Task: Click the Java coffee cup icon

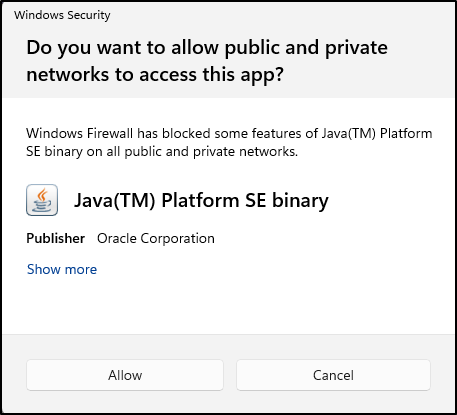Action: [x=42, y=200]
